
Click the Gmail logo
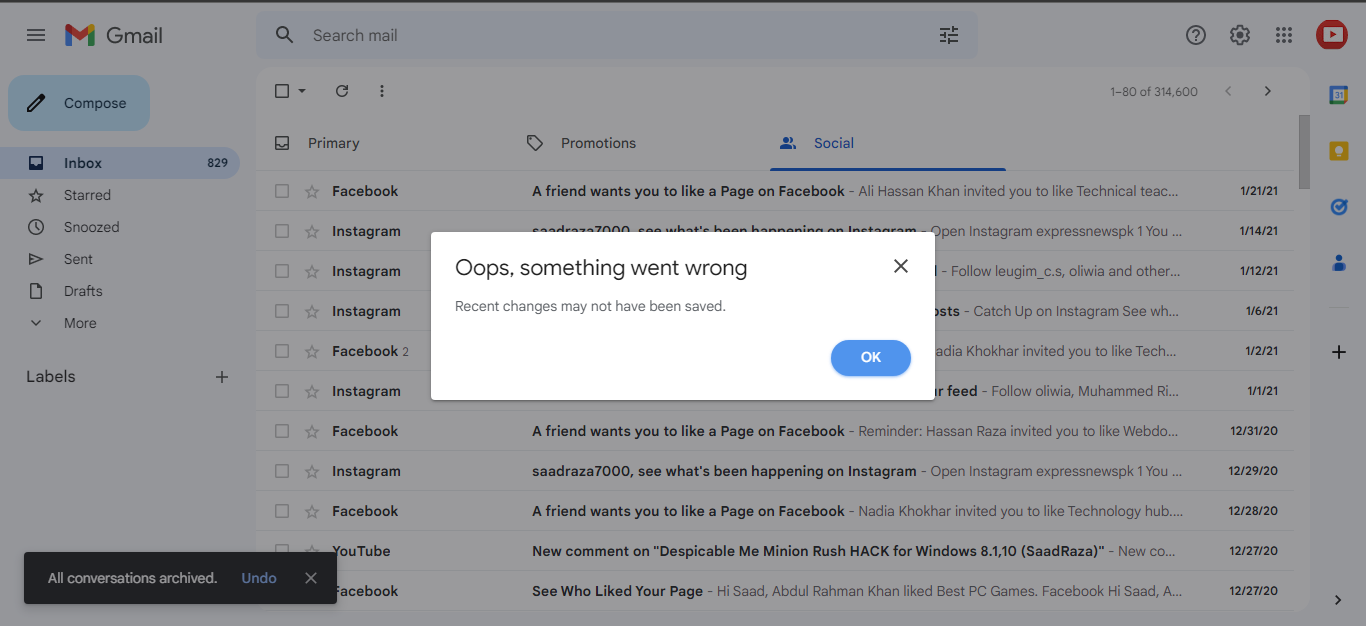tap(113, 35)
